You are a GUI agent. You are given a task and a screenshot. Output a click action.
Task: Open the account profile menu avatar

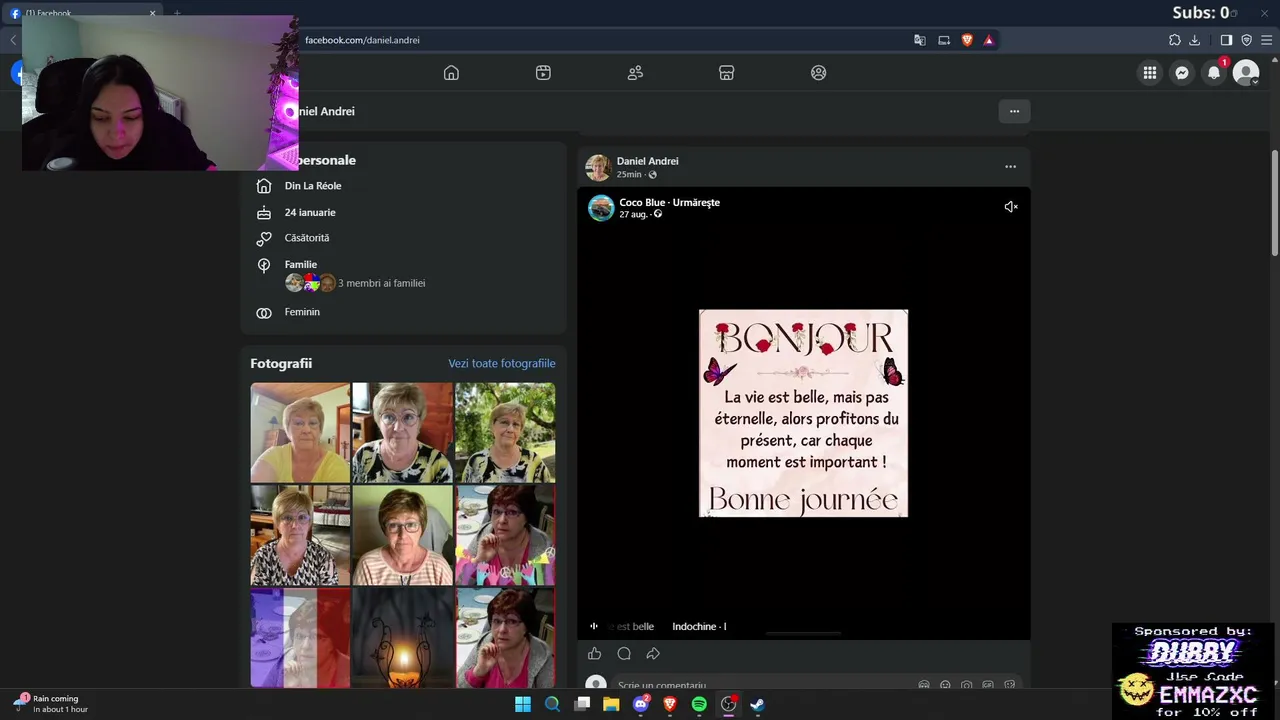[1246, 73]
